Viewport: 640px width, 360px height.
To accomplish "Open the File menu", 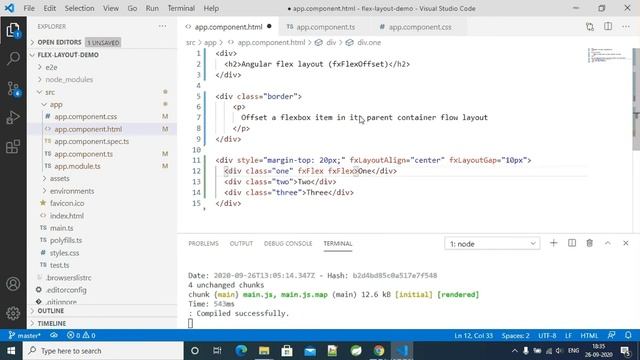I will [29, 8].
